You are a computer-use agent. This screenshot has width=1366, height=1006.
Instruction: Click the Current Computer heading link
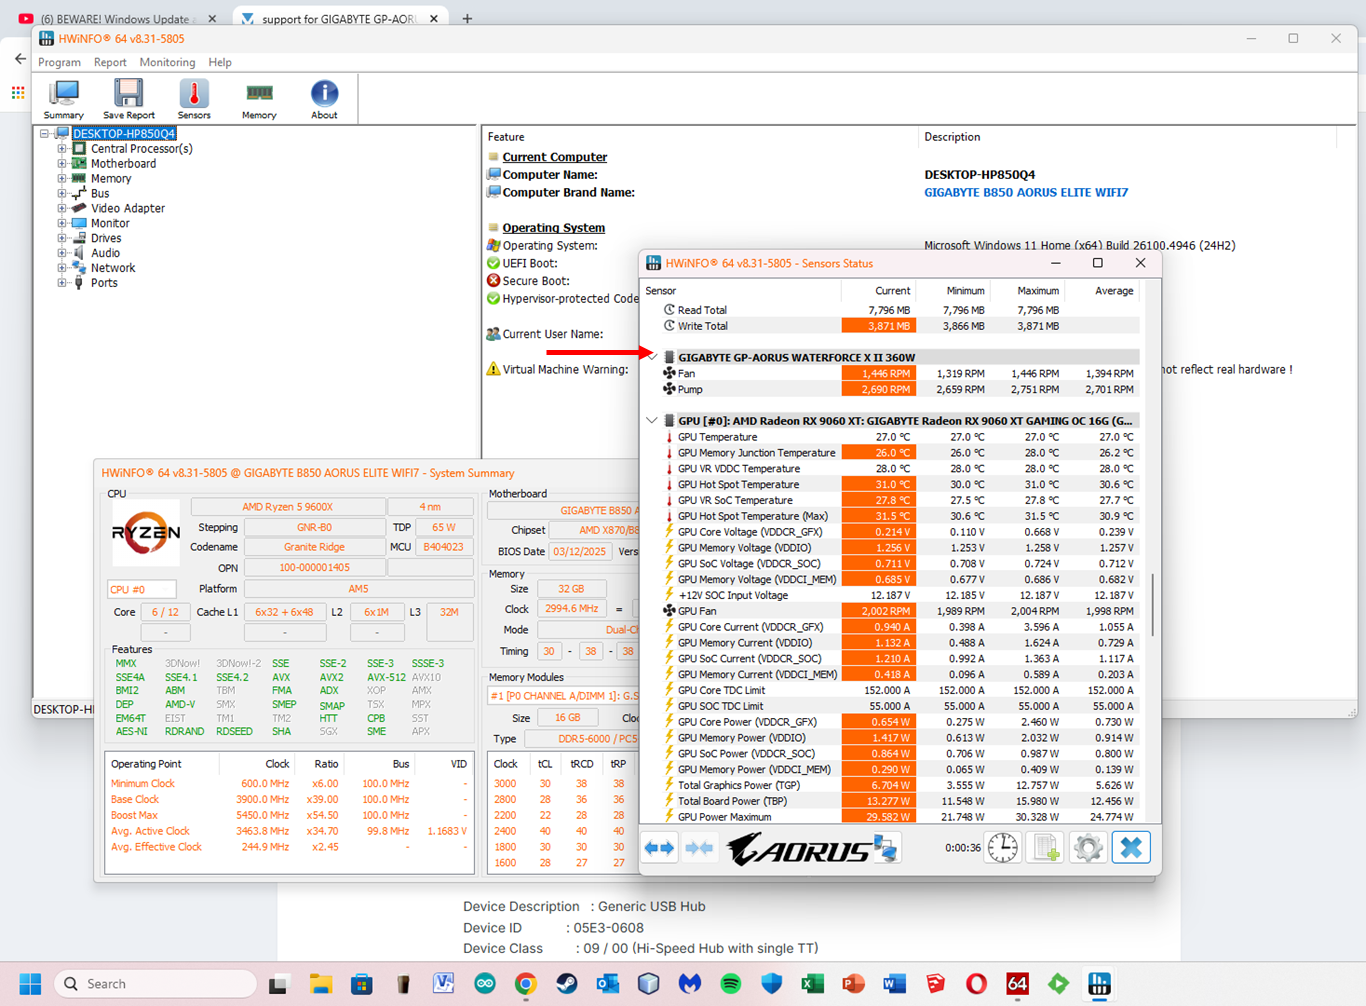pos(555,157)
